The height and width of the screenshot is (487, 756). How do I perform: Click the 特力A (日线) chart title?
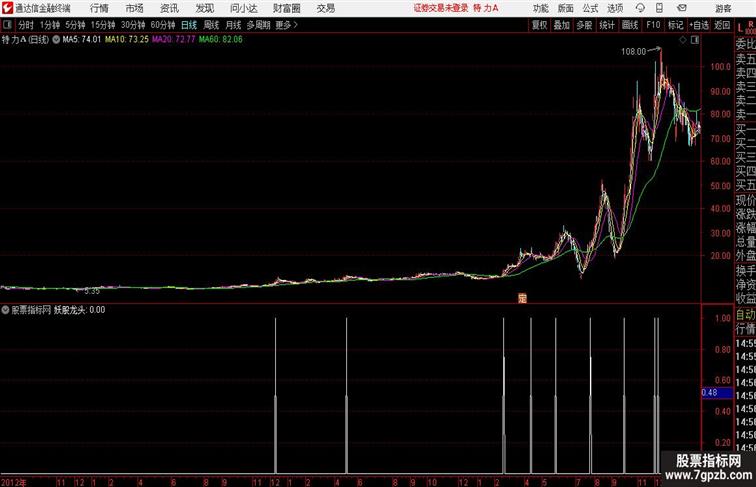click(x=26, y=40)
